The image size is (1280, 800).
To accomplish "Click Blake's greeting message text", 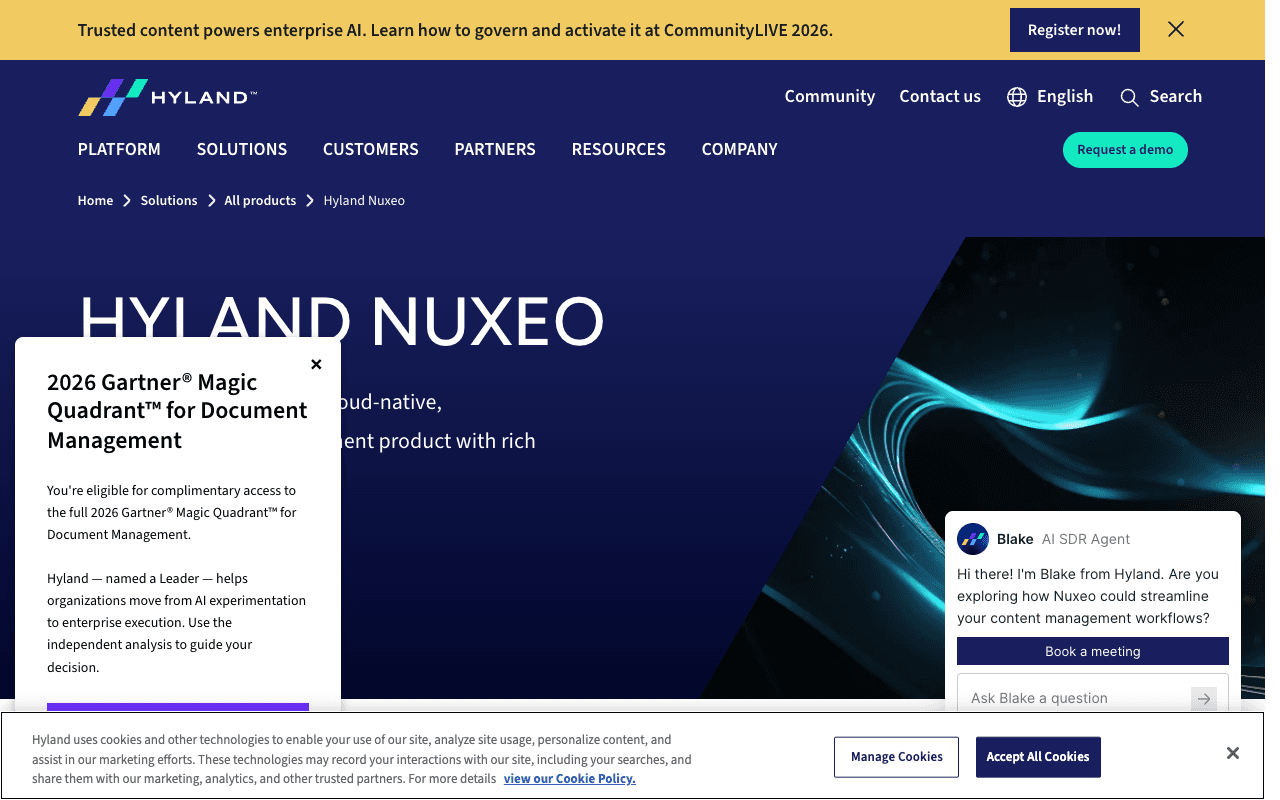I will tap(1088, 596).
